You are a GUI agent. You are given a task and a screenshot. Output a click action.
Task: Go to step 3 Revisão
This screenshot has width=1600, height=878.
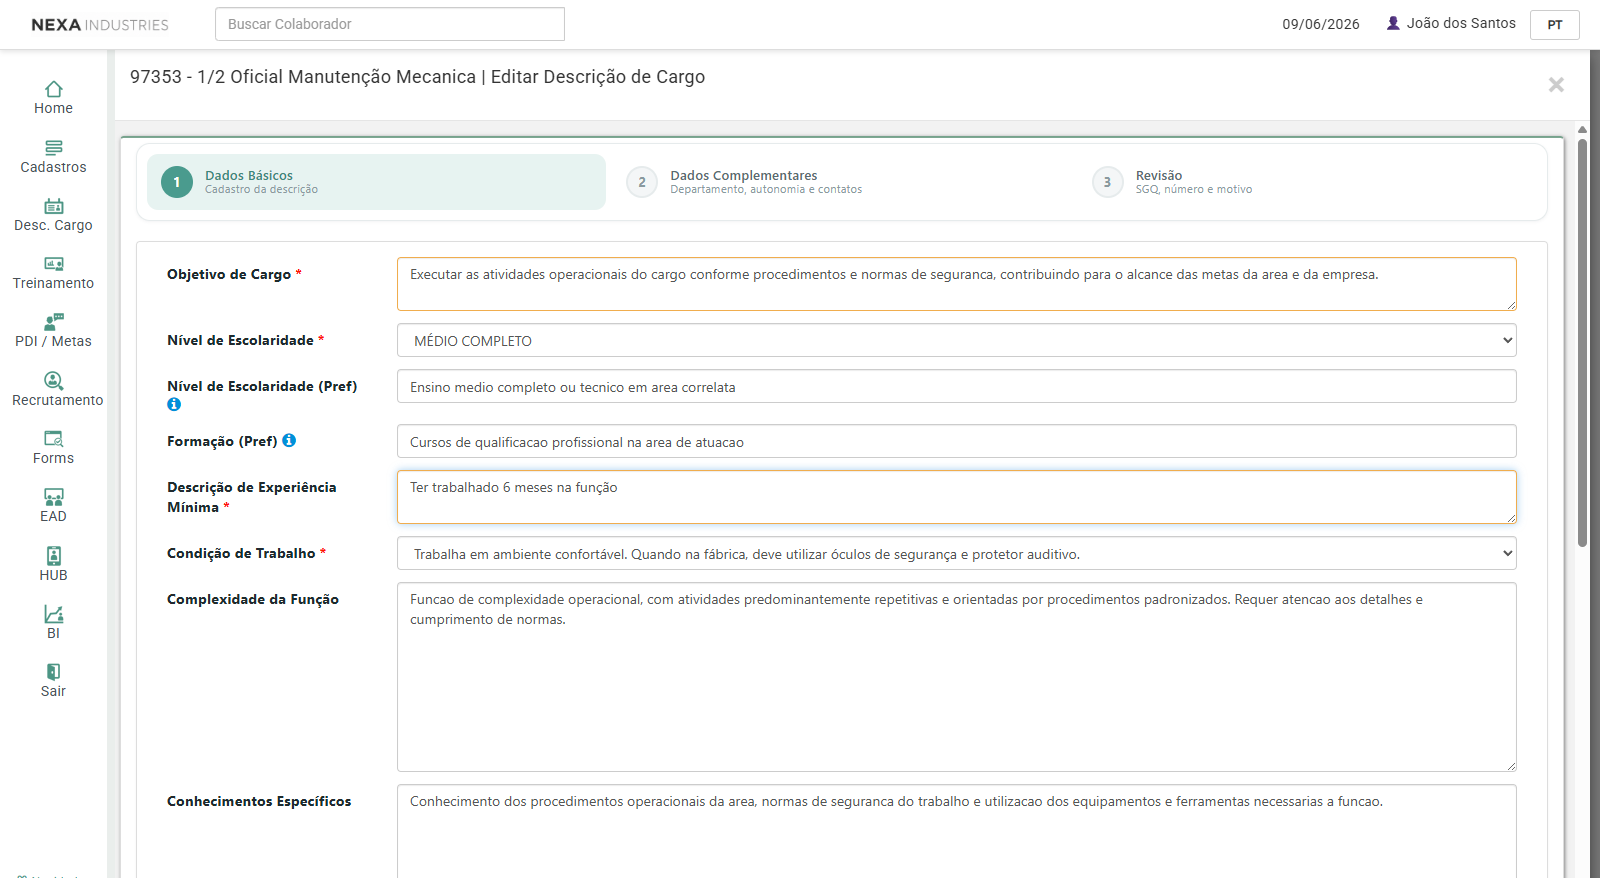point(1172,182)
